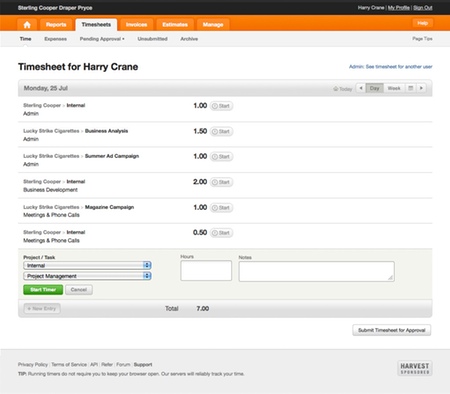The width and height of the screenshot is (450, 394).
Task: Open the Expenses sub-tab
Action: [55, 39]
